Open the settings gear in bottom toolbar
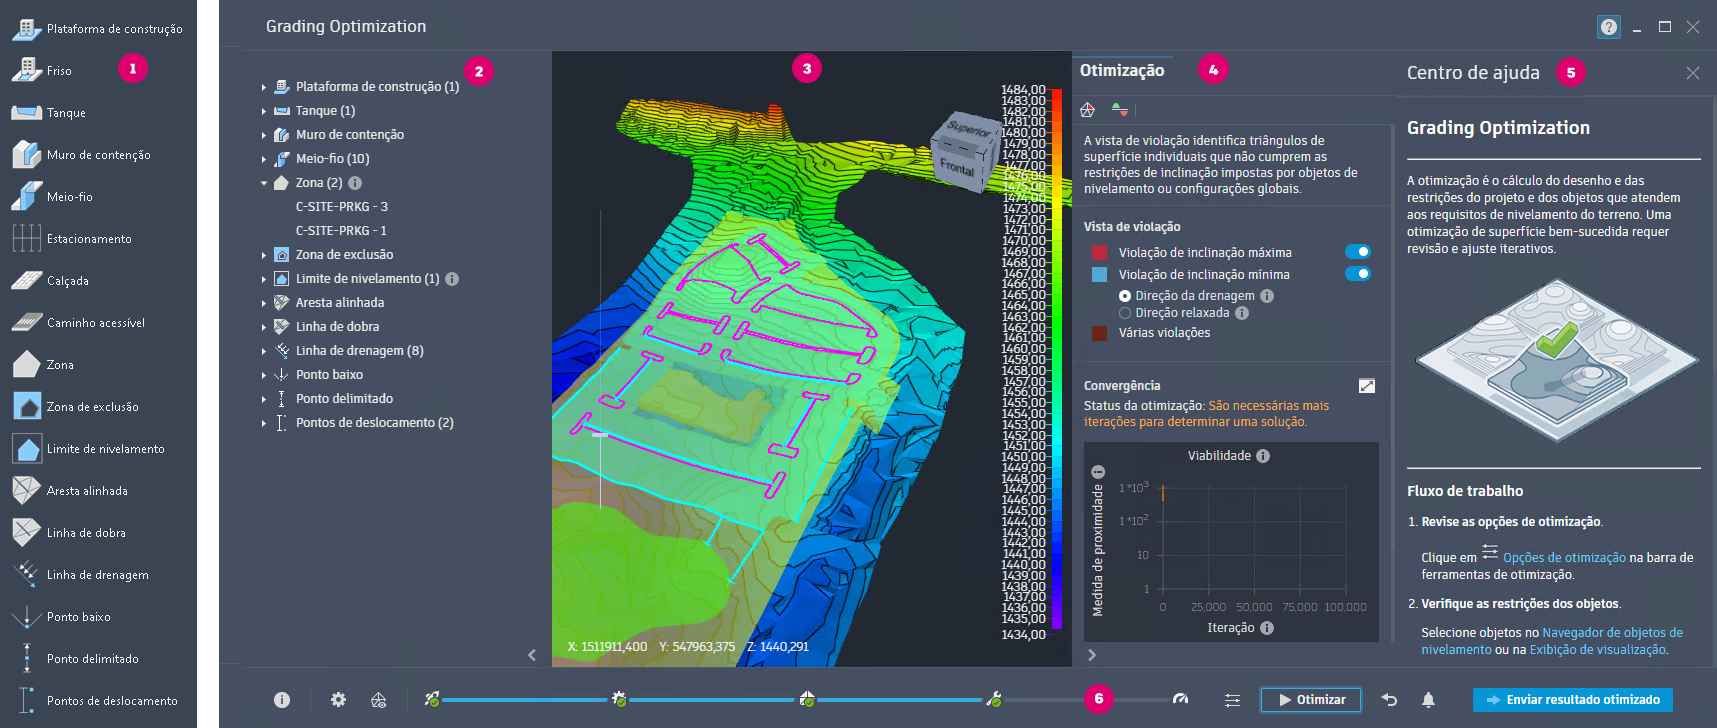 (x=338, y=700)
